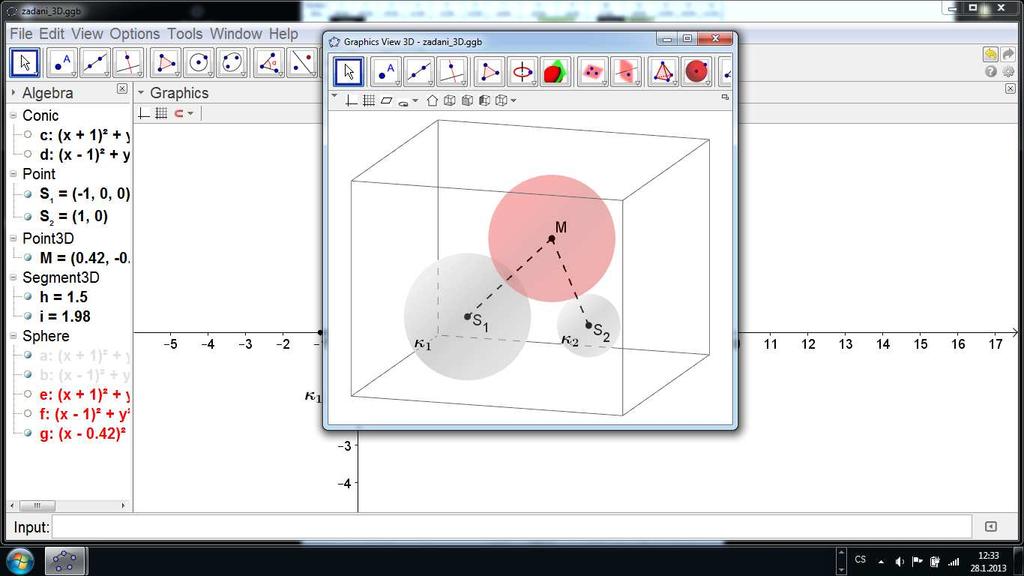Viewport: 1024px width, 576px height.
Task: Toggle visibility of point S2
Action: click(x=27, y=216)
